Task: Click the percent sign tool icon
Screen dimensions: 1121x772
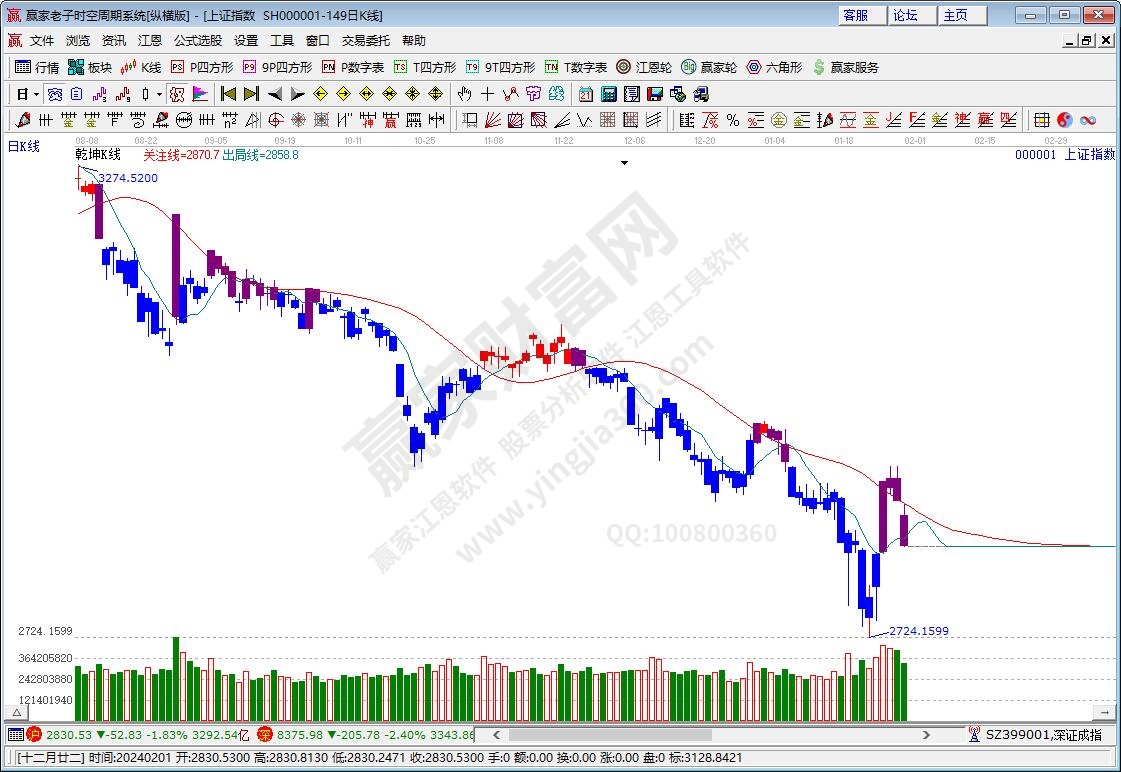Action: click(x=733, y=120)
